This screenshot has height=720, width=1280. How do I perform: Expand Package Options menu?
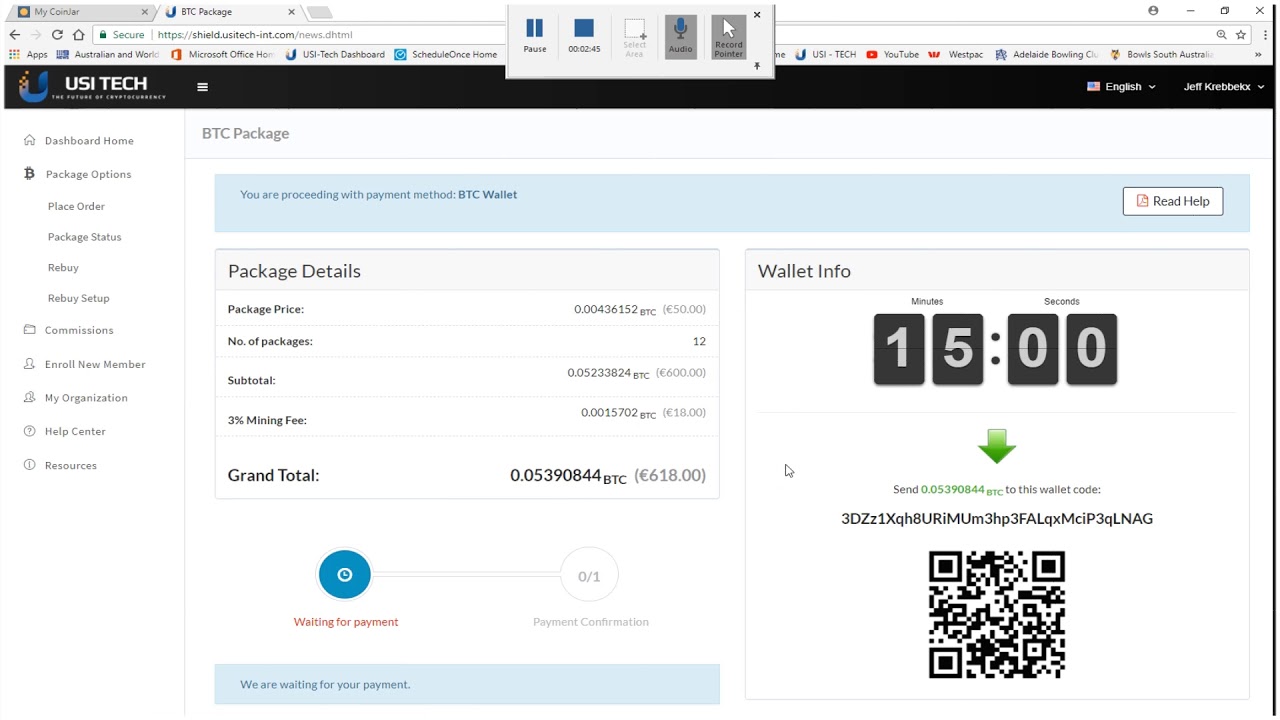tap(88, 174)
